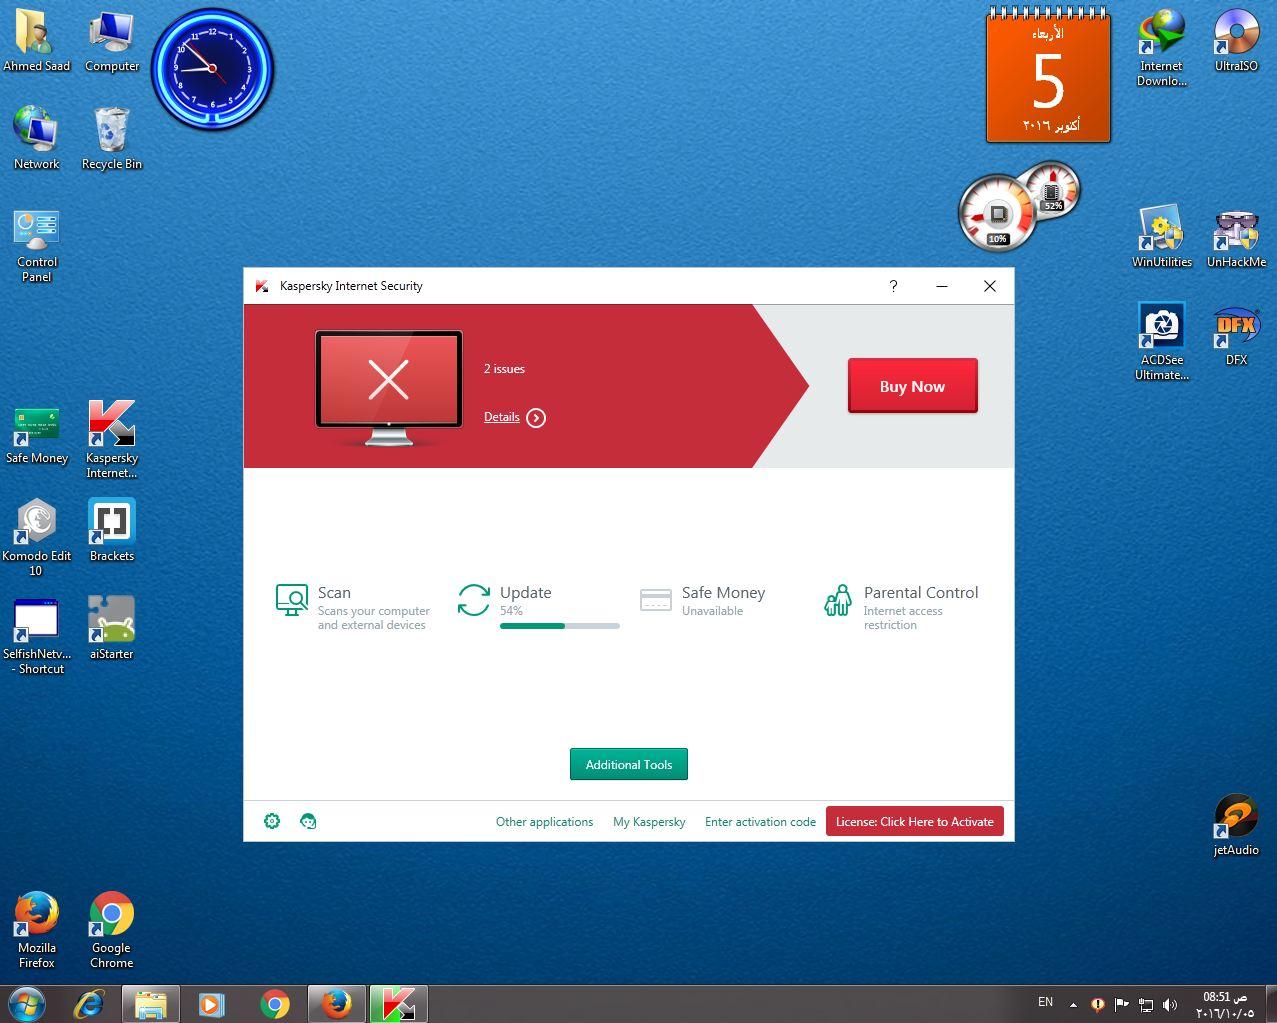This screenshot has height=1023, width=1277.
Task: Open Computer desktop icon
Action: [x=112, y=42]
